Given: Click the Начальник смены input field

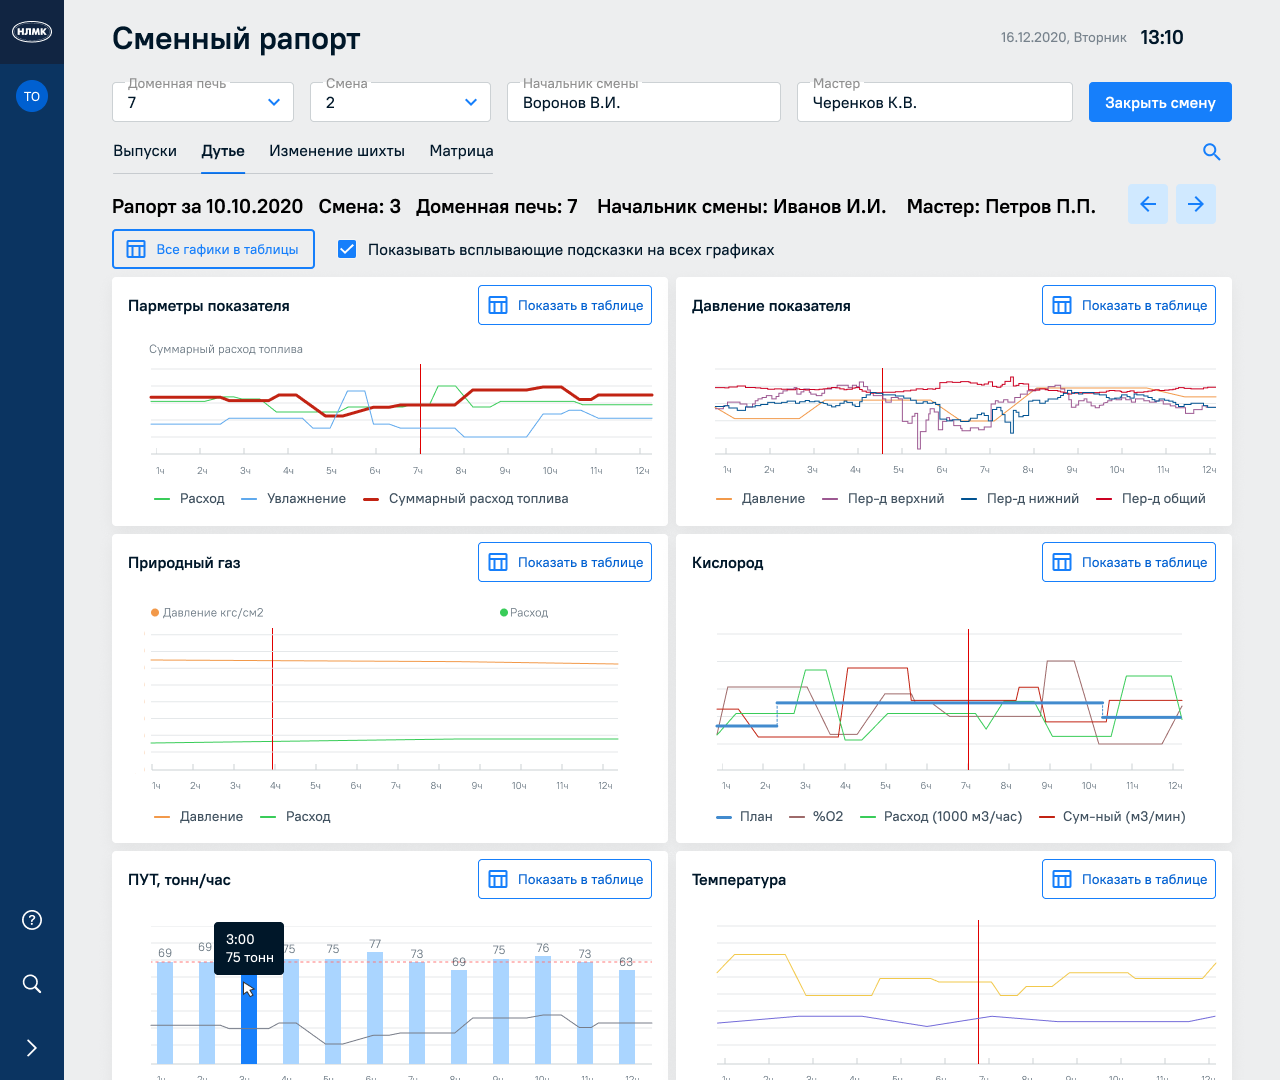Looking at the screenshot, I should [644, 102].
